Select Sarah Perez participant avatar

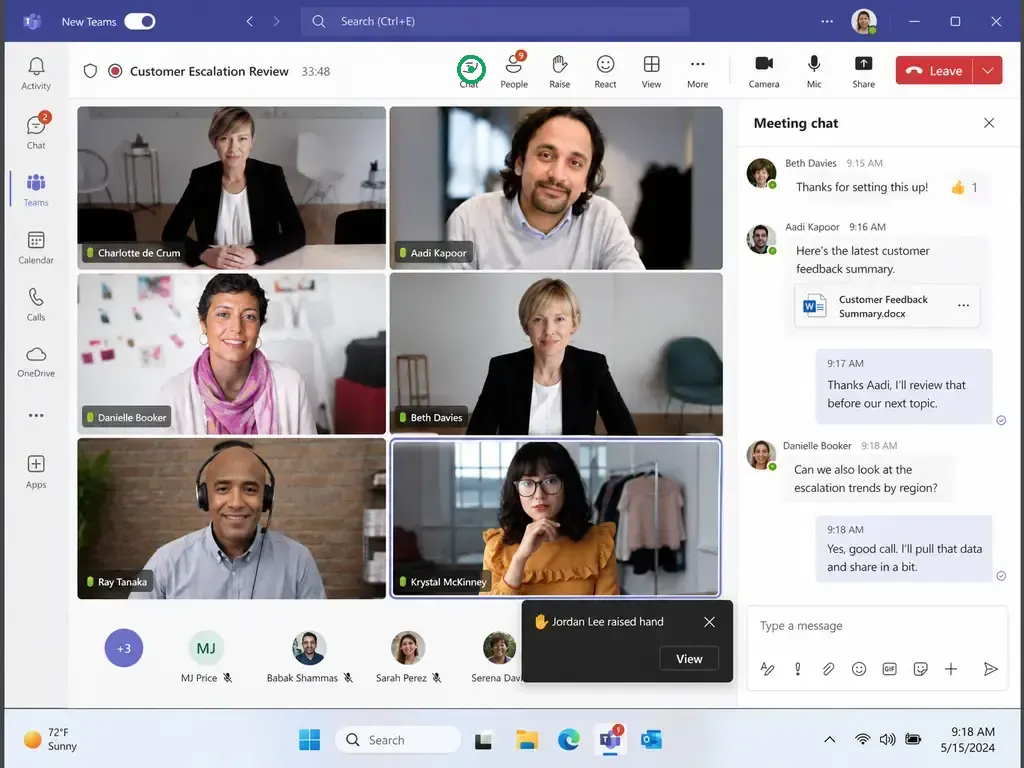click(408, 648)
